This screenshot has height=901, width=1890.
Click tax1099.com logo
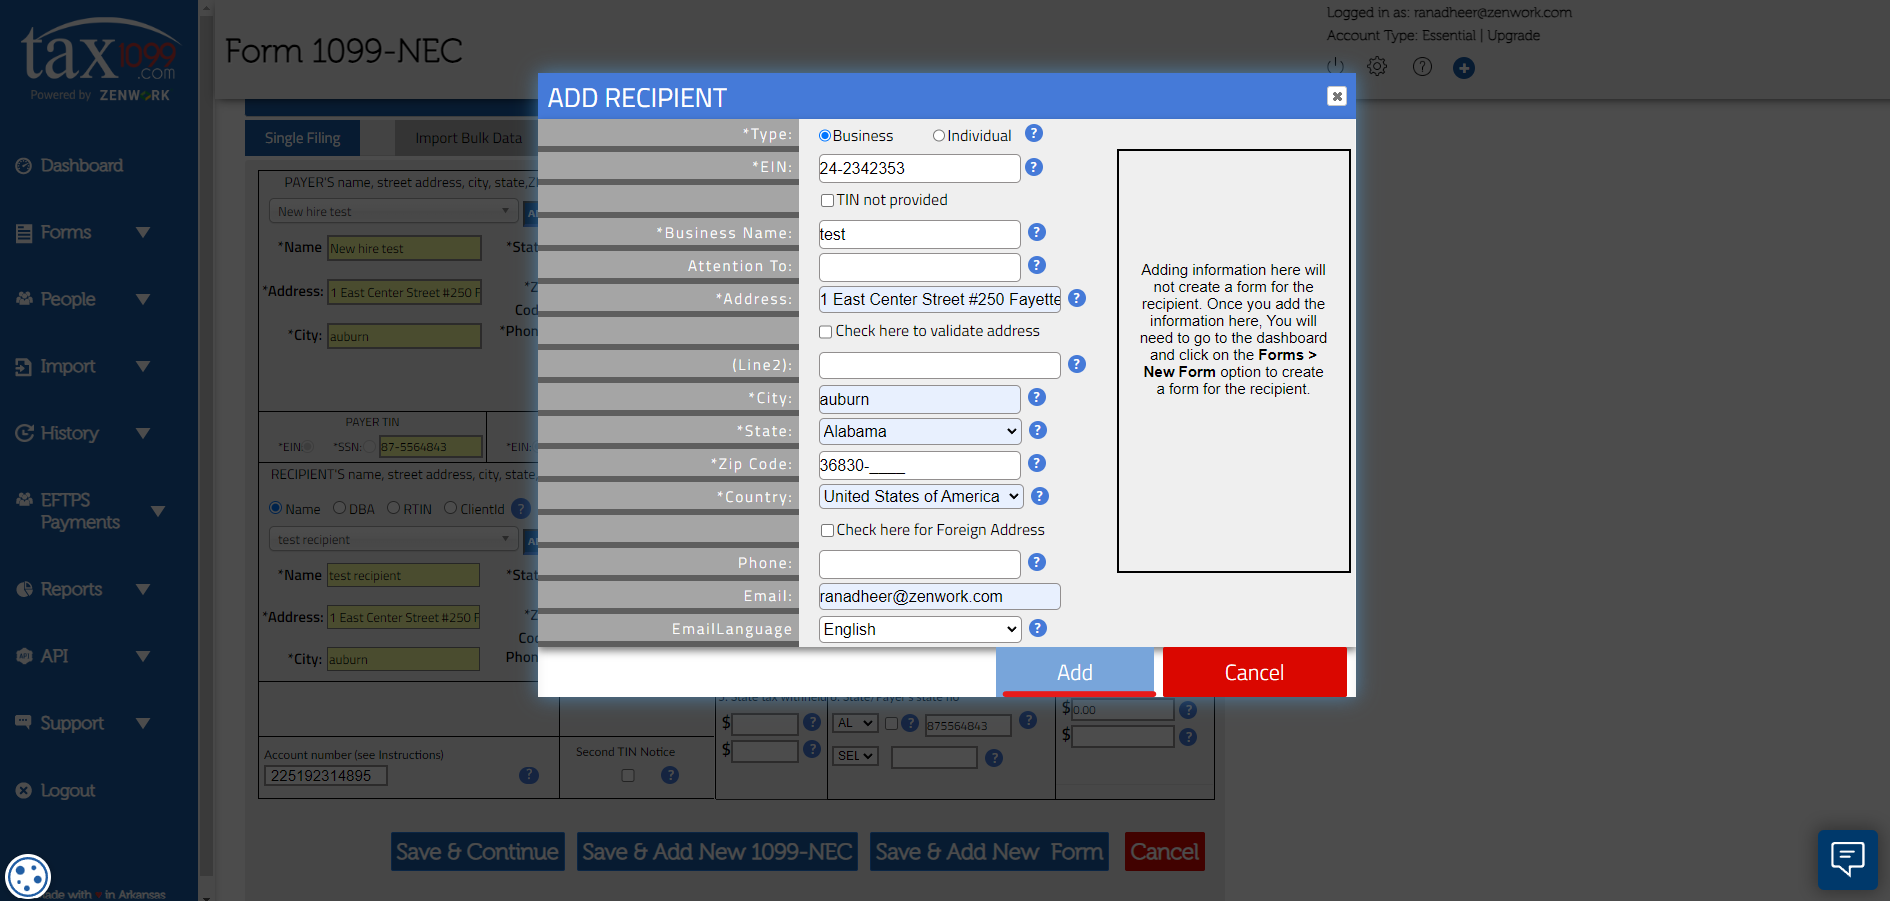click(99, 58)
